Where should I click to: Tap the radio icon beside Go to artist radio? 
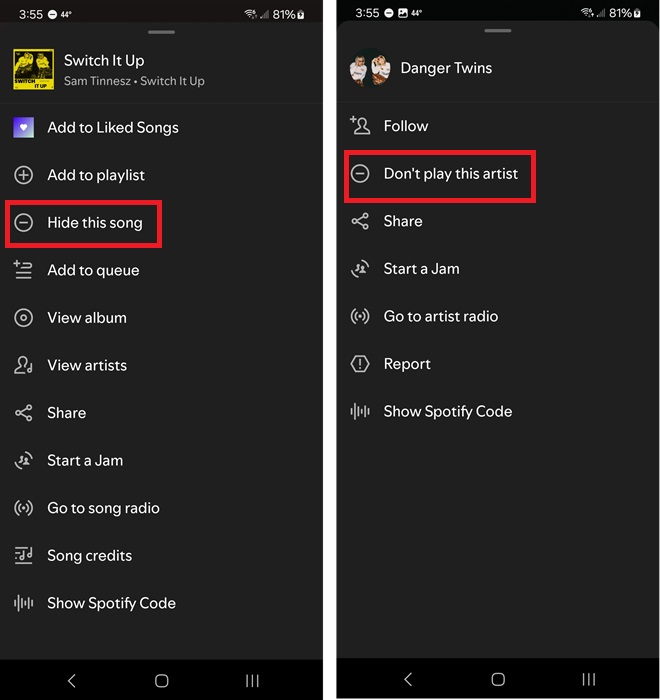360,316
